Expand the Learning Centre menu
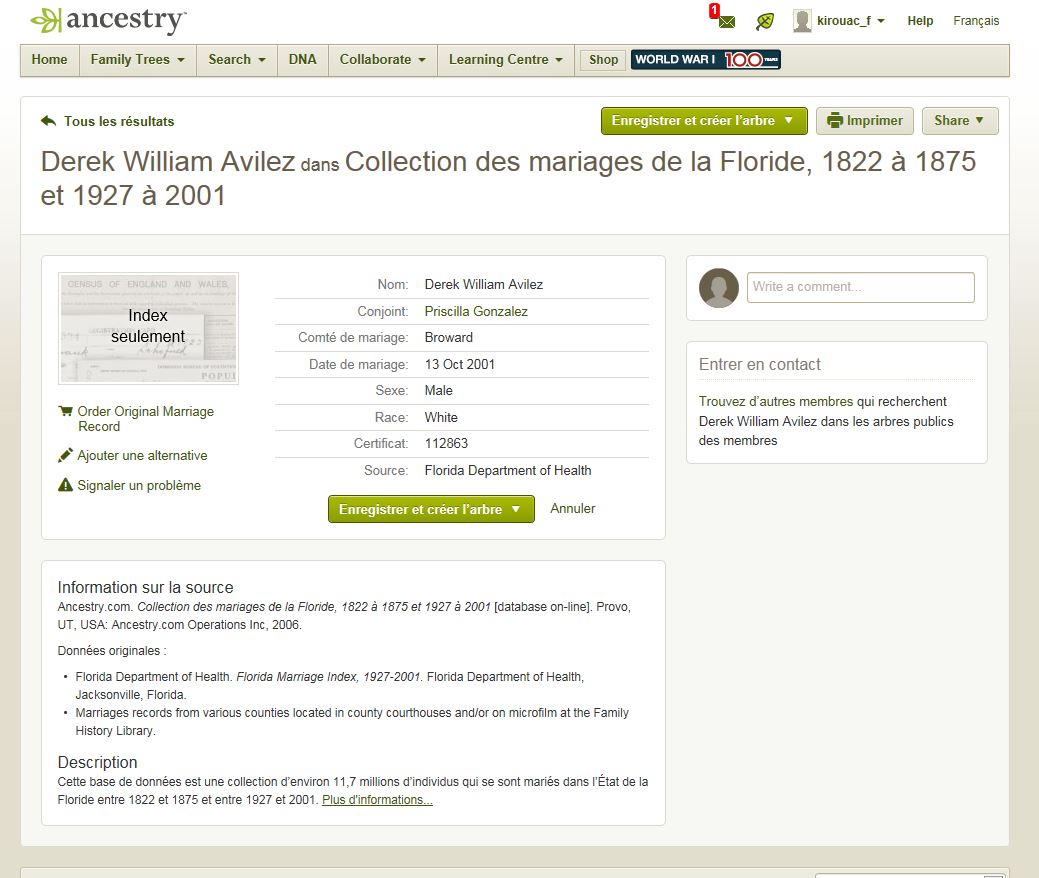 [506, 60]
